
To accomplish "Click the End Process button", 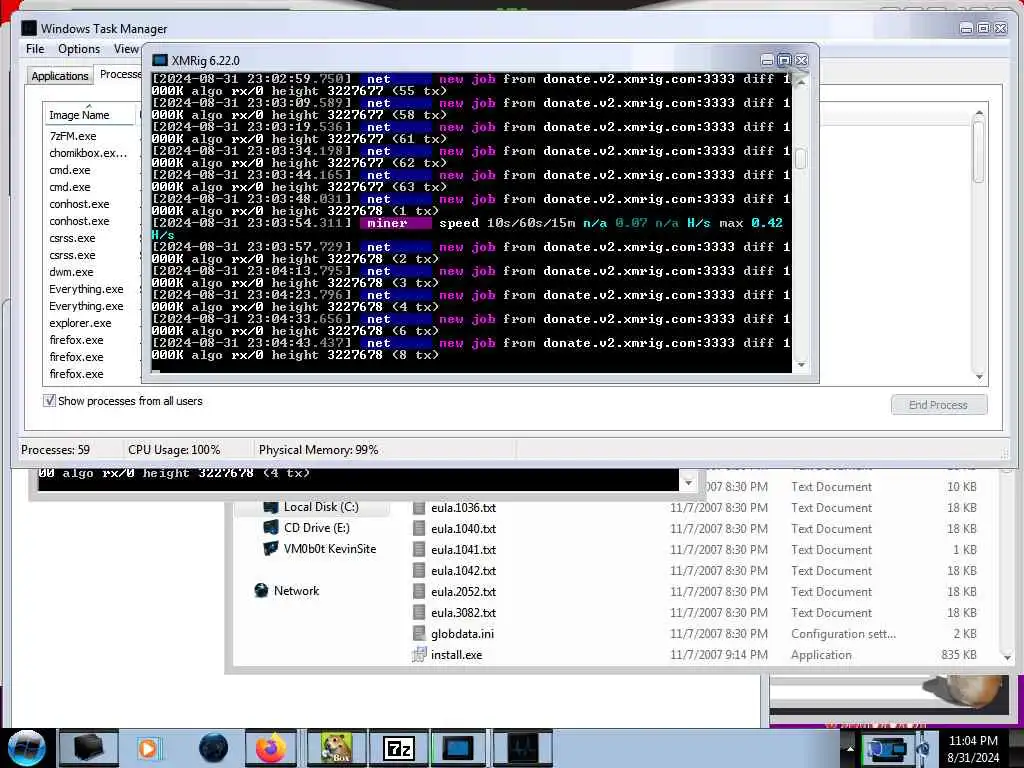I will pyautogui.click(x=938, y=405).
